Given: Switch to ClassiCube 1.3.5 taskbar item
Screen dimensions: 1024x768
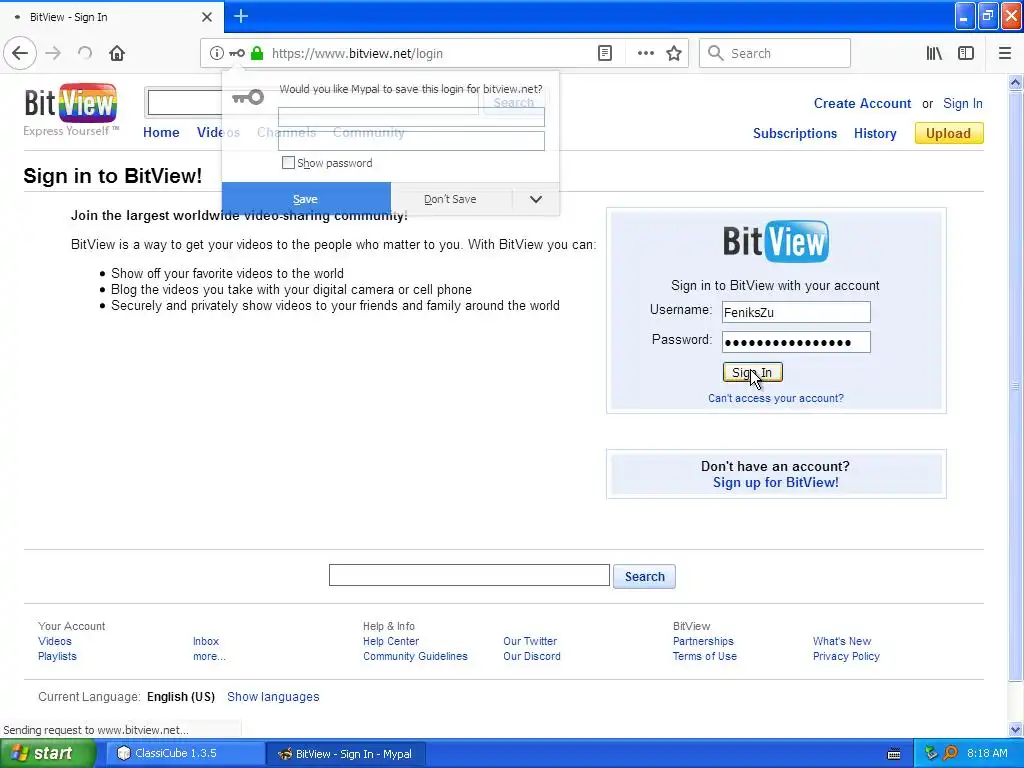Looking at the screenshot, I should tap(184, 753).
